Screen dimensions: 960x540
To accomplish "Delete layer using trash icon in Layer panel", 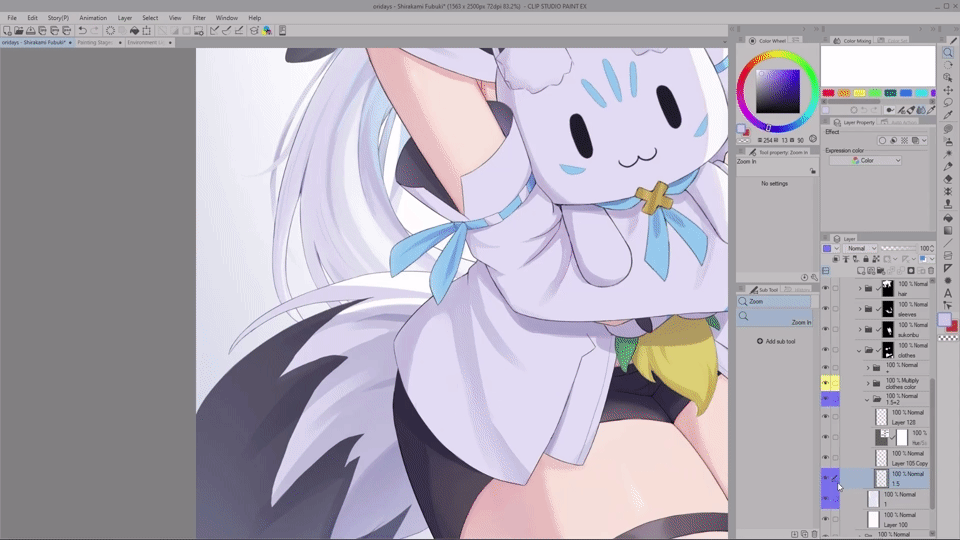I will pos(931,271).
